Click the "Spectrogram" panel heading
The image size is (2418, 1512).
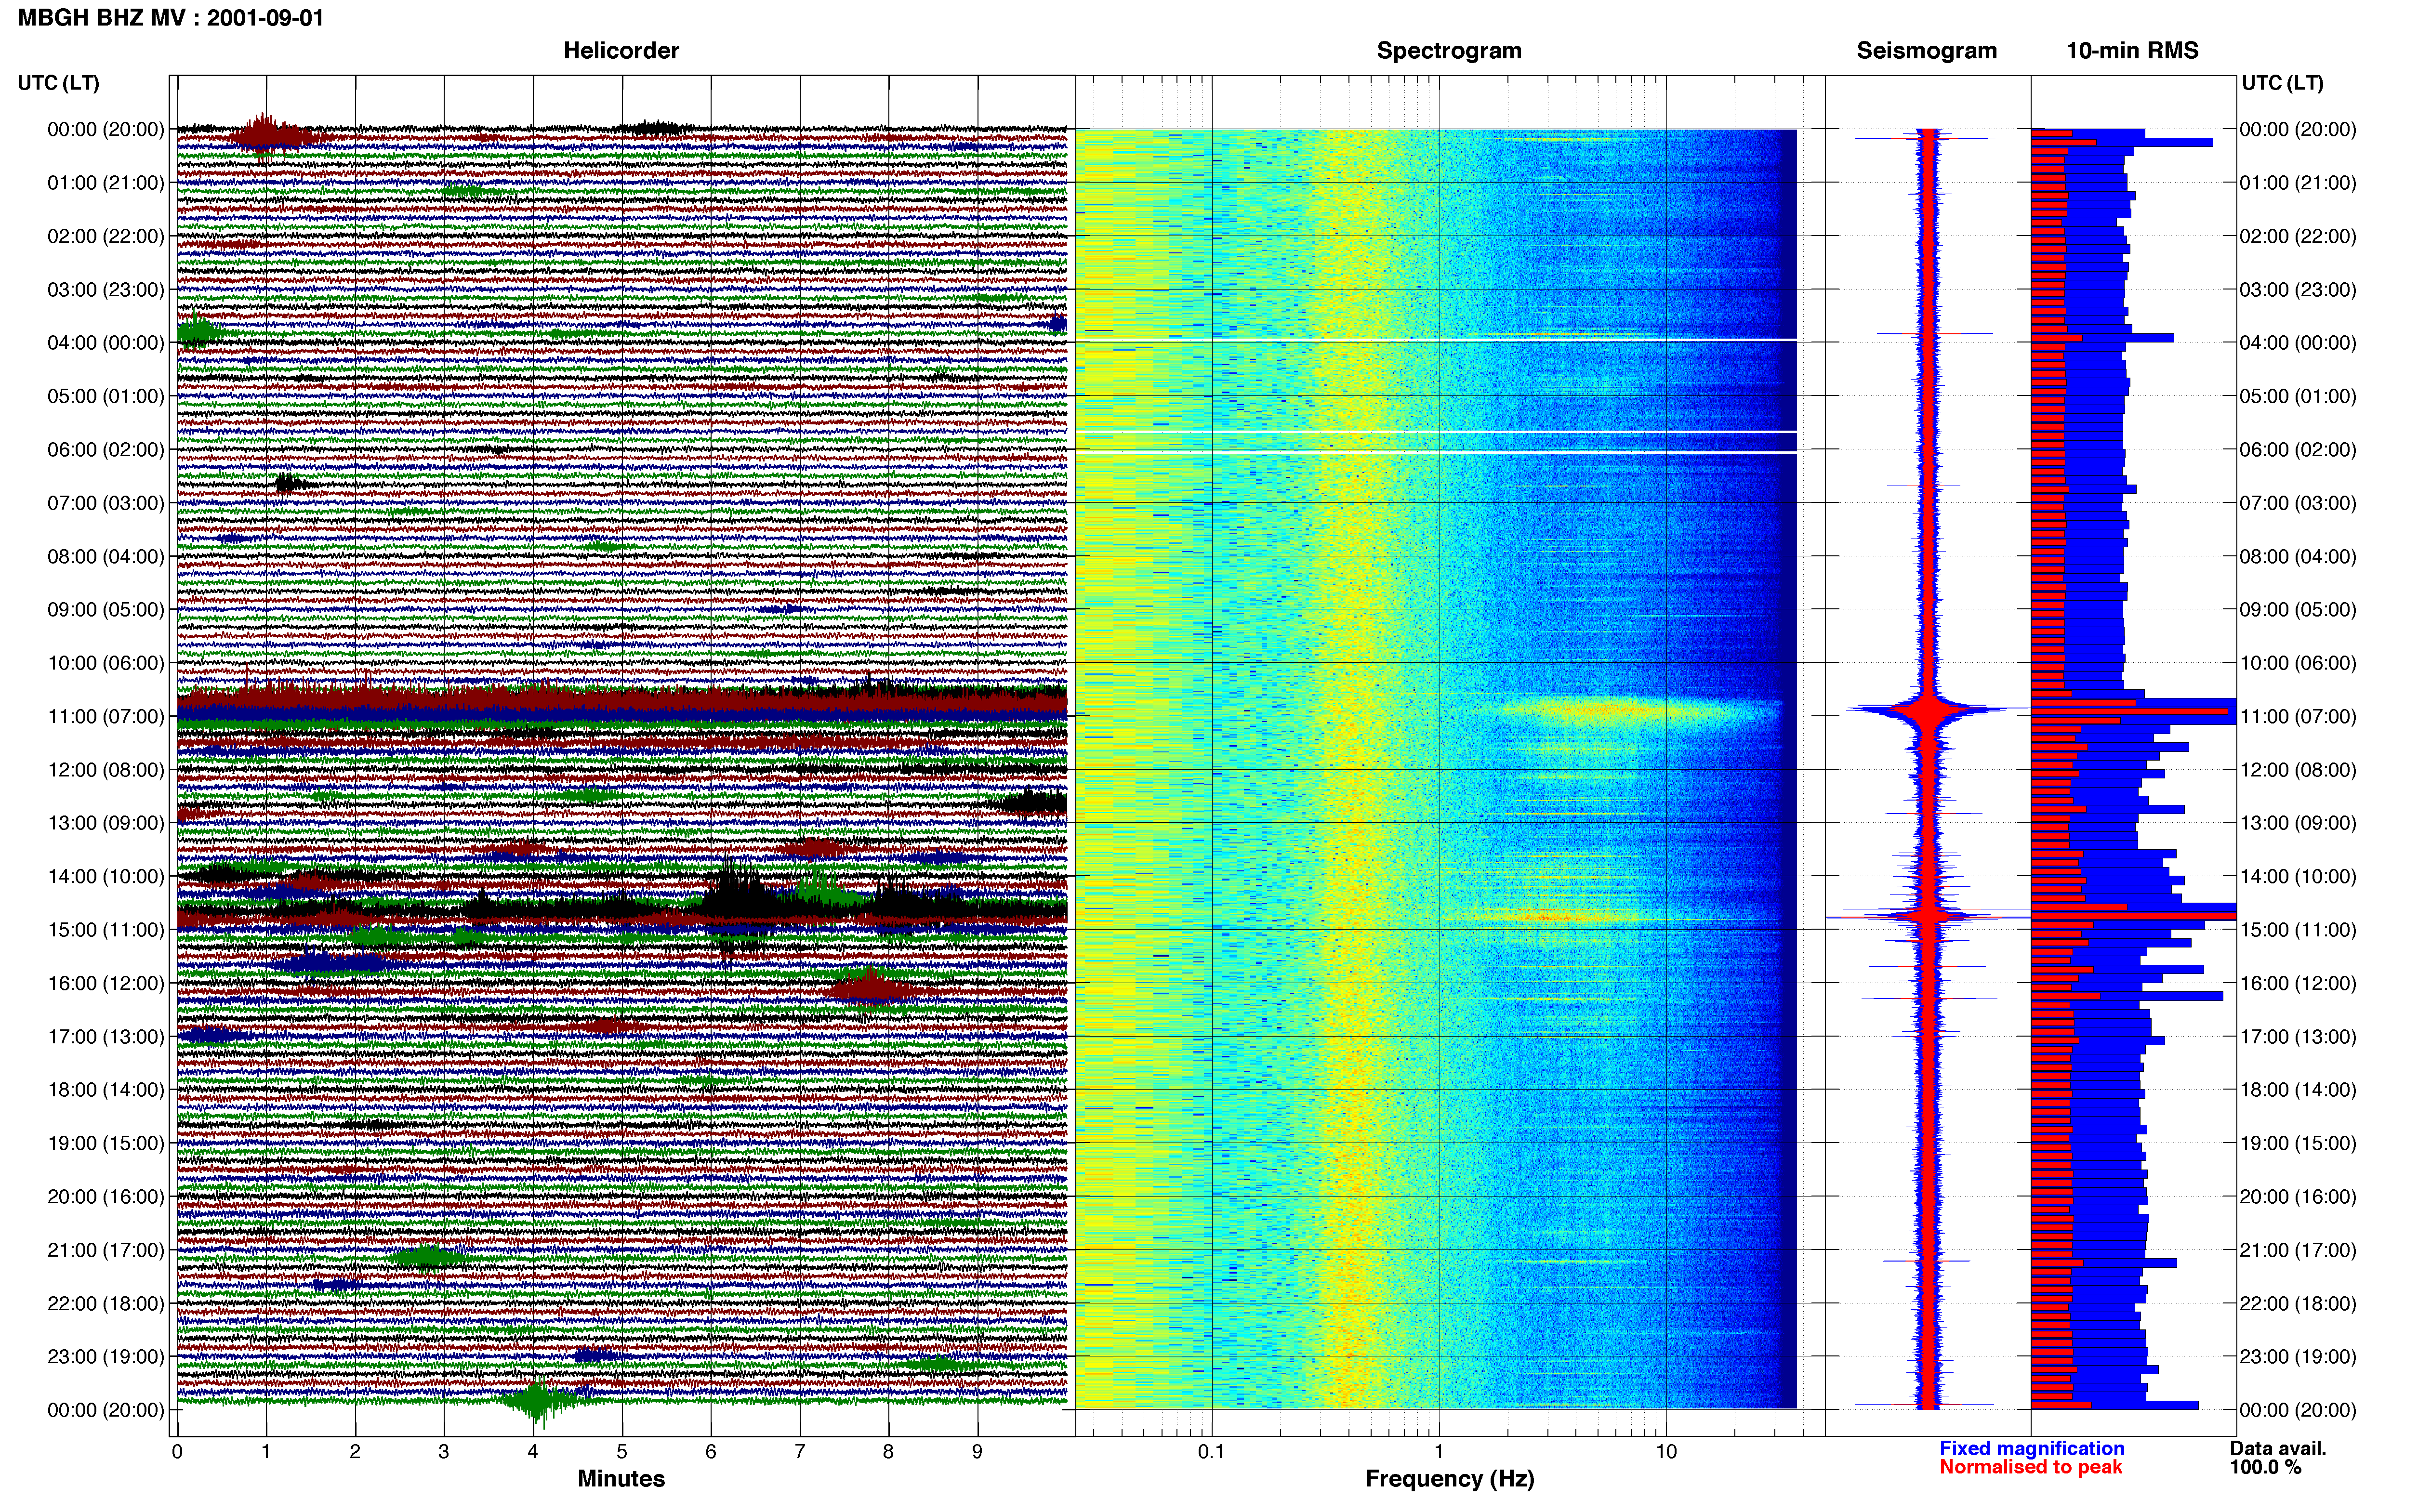[x=1449, y=51]
